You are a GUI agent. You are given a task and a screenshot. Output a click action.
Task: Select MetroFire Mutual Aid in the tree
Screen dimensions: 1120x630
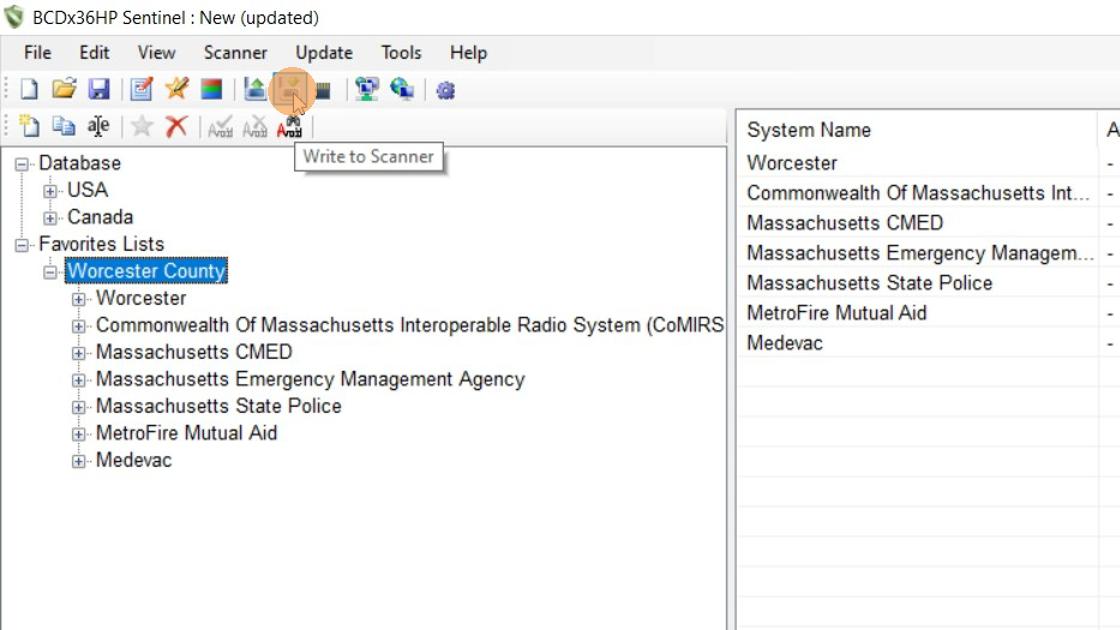[186, 433]
